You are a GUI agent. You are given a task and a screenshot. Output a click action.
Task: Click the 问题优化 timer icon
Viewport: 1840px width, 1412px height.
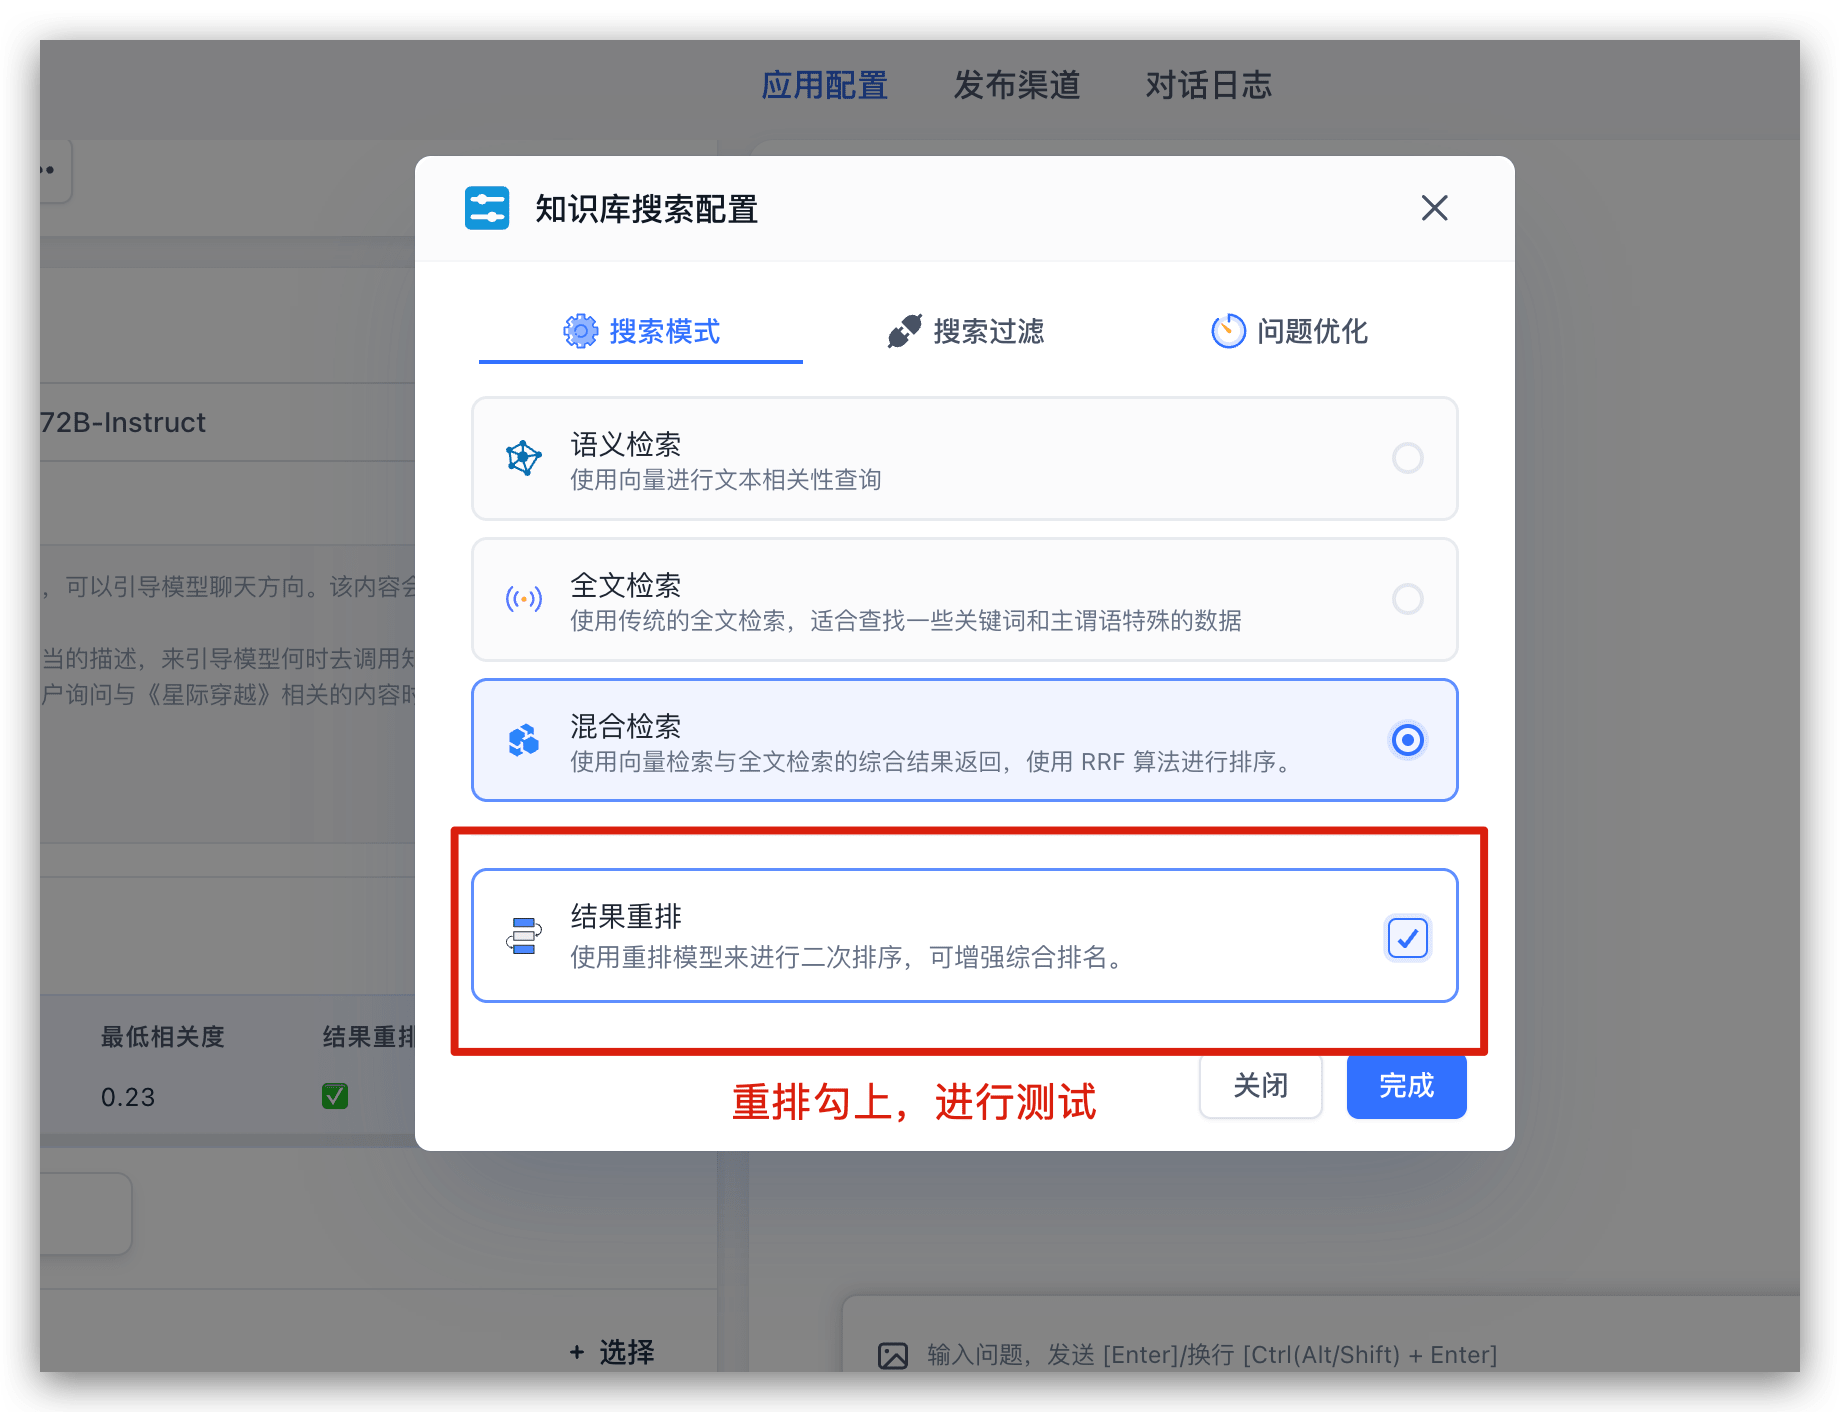(1228, 331)
